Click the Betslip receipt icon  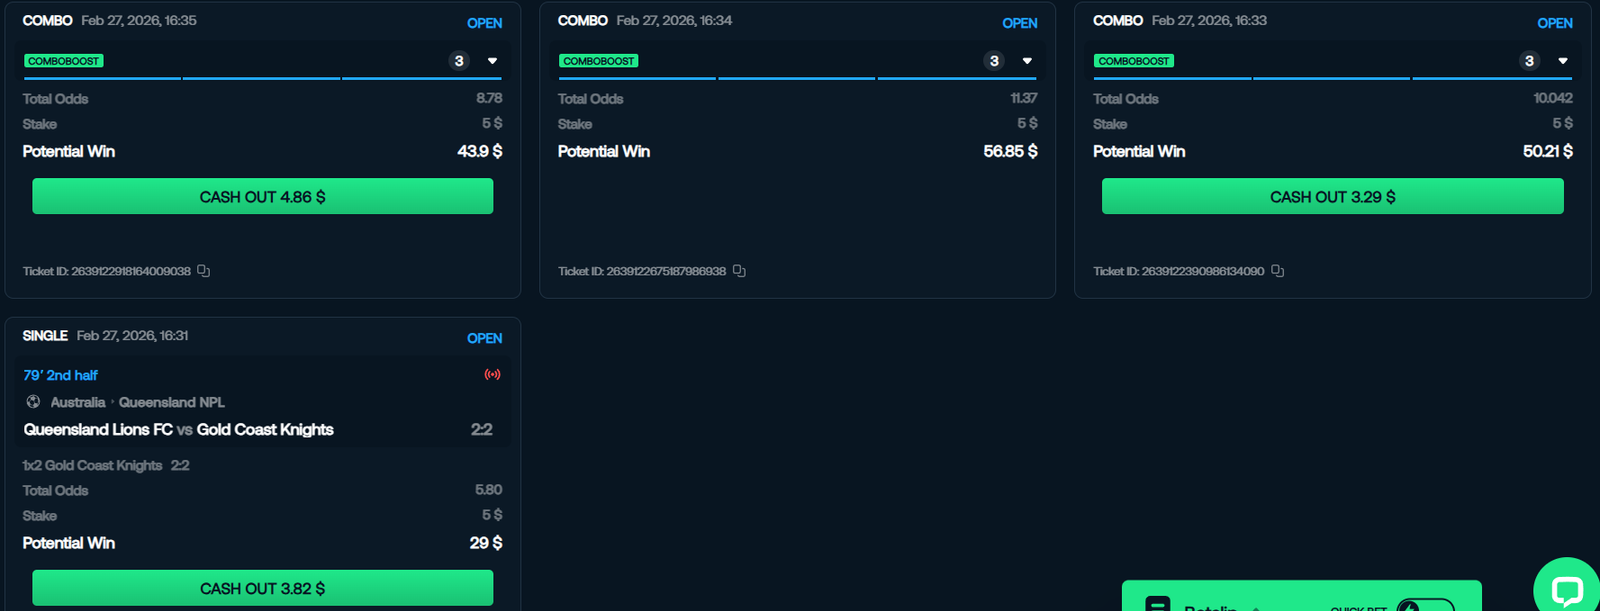[1157, 604]
